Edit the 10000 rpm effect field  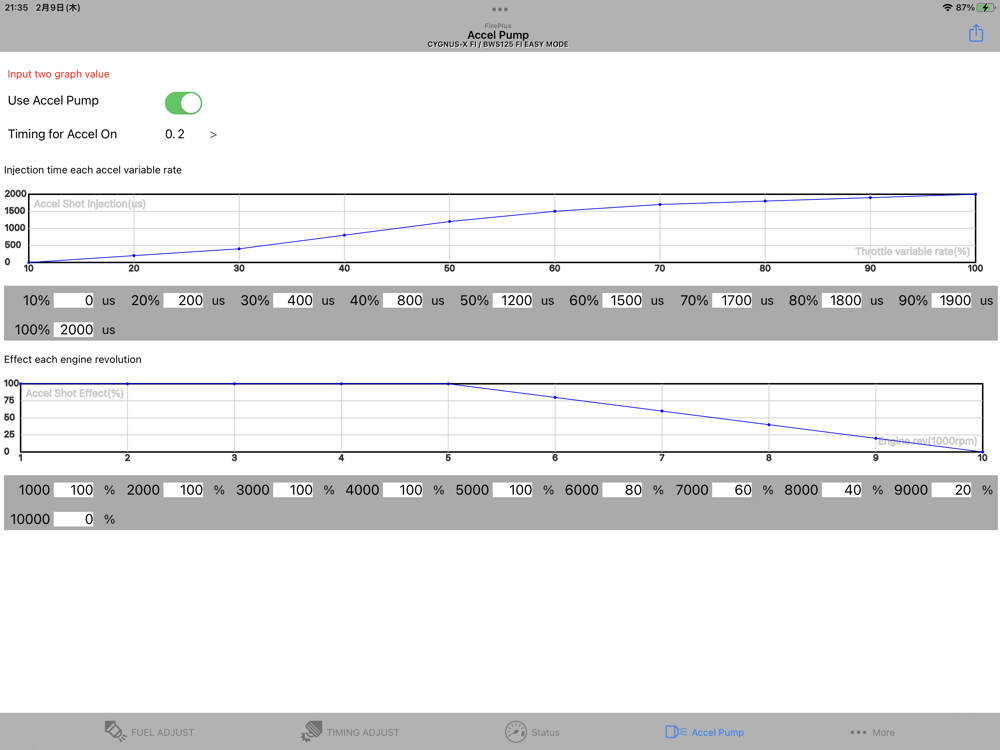73,519
